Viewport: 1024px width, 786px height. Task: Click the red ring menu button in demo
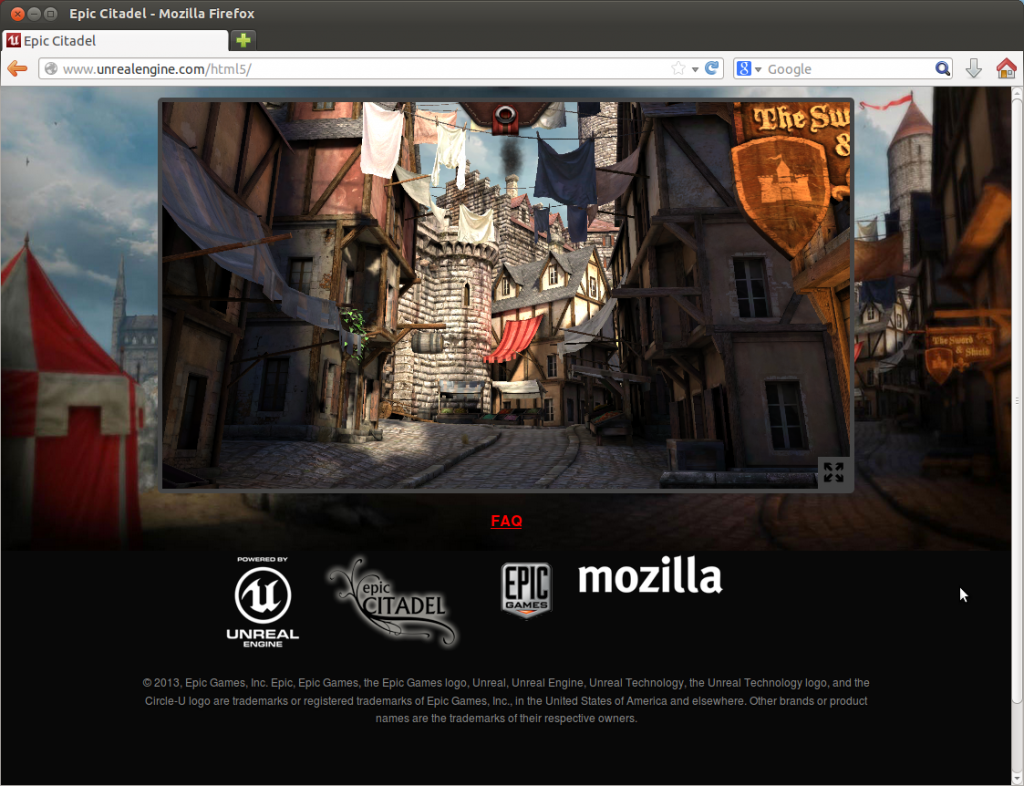click(x=505, y=118)
